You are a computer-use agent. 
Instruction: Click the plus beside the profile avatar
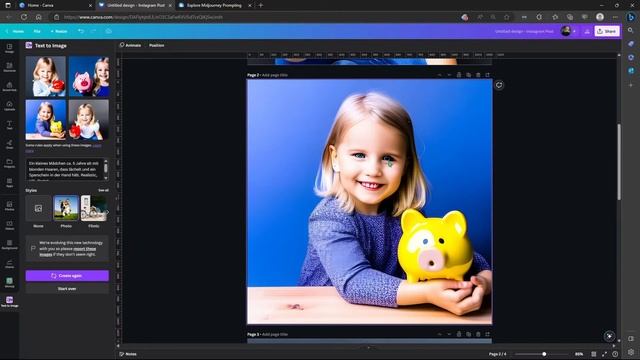pyautogui.click(x=574, y=31)
